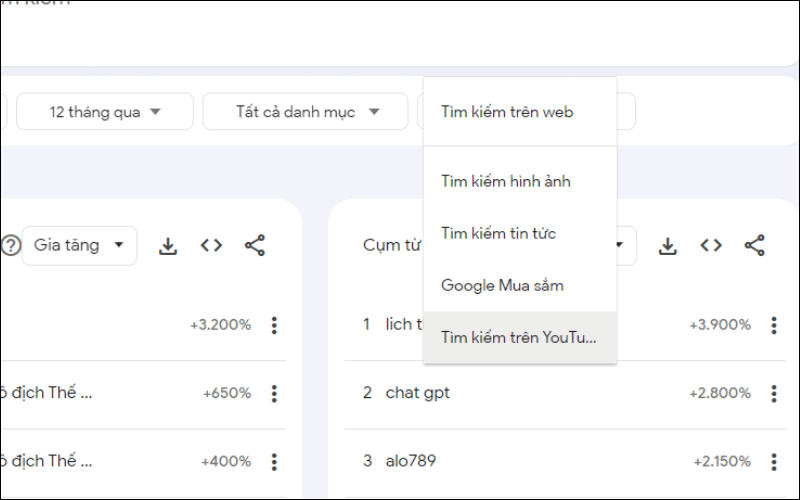The height and width of the screenshot is (500, 800).
Task: Choose "Google Mua sắm" from the menu
Action: pyautogui.click(x=503, y=285)
